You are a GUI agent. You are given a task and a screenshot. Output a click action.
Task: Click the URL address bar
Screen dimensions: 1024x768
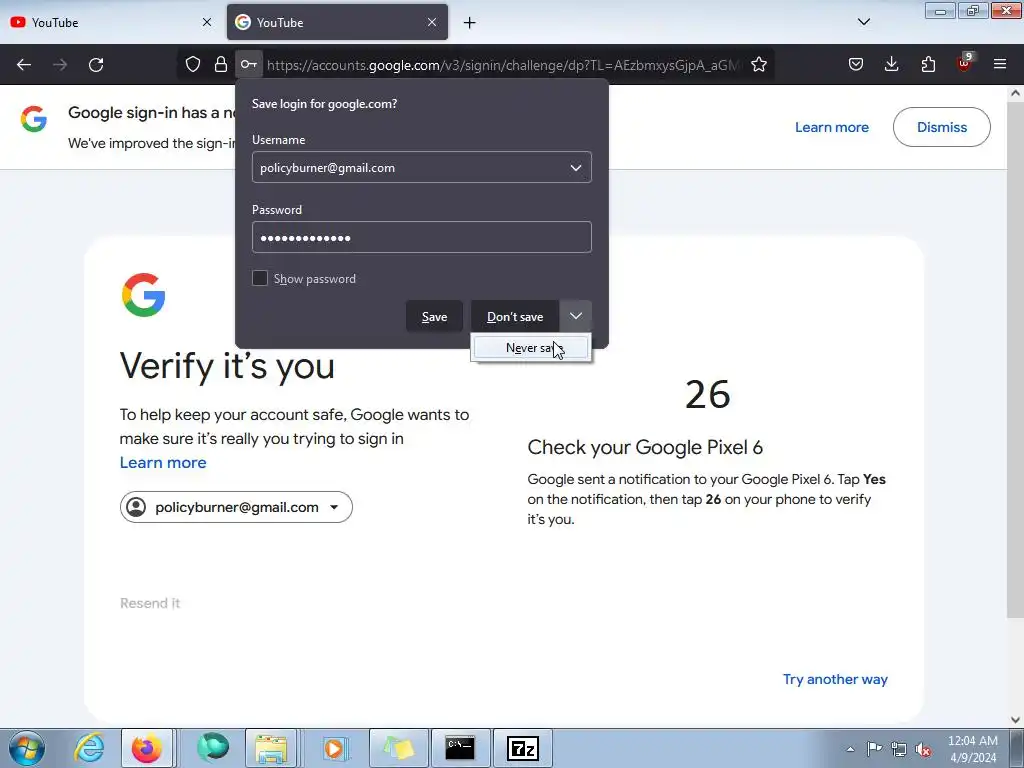pyautogui.click(x=503, y=65)
